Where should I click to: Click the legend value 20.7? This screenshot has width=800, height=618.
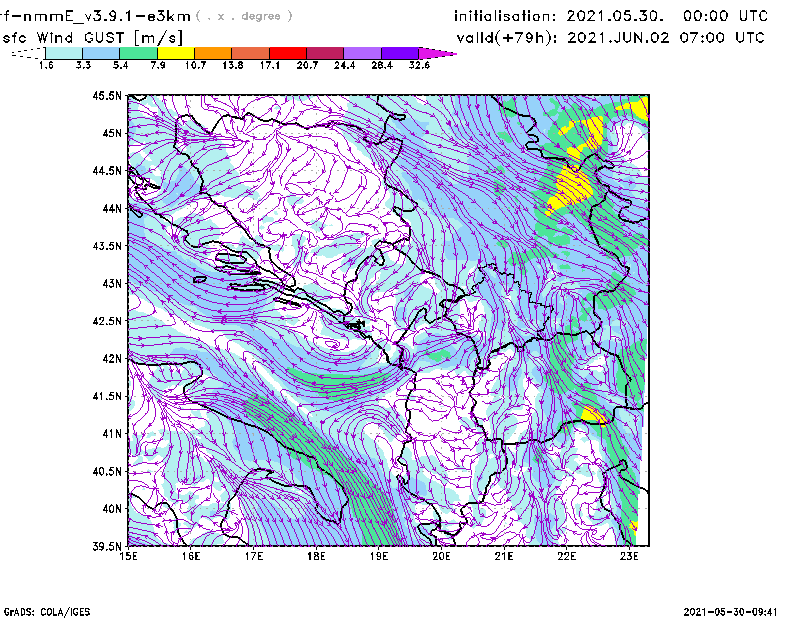pyautogui.click(x=307, y=65)
